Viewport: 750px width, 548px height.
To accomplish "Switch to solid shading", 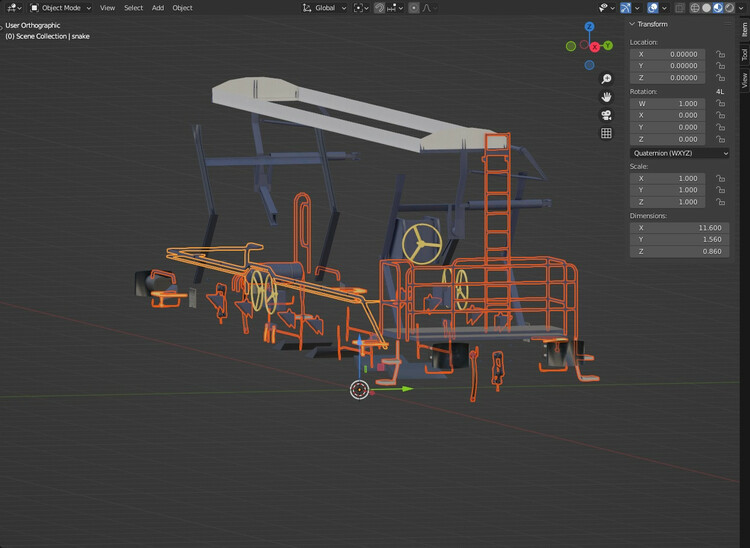I will click(706, 8).
